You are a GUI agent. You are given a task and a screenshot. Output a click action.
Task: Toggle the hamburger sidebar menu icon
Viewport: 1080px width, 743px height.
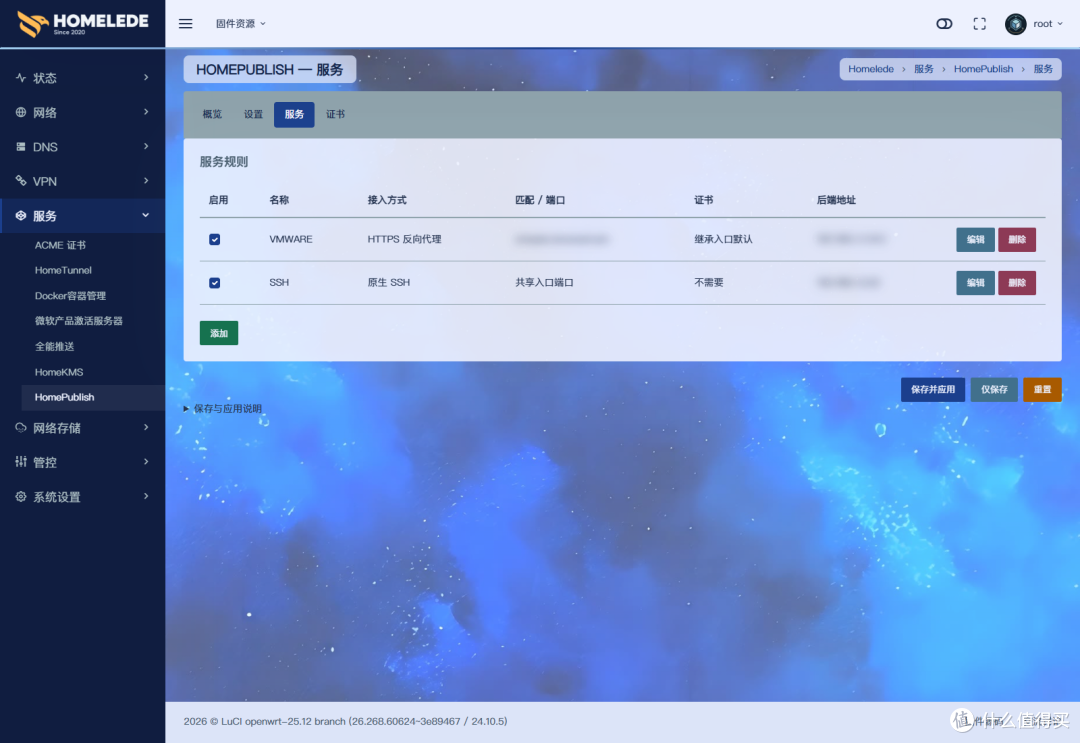(185, 23)
